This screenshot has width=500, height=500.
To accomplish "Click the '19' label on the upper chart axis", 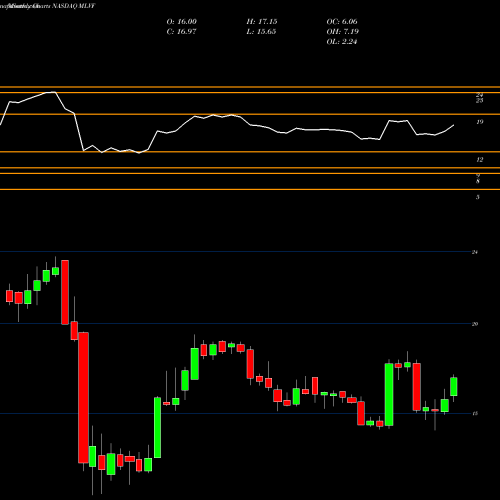I will [479, 122].
